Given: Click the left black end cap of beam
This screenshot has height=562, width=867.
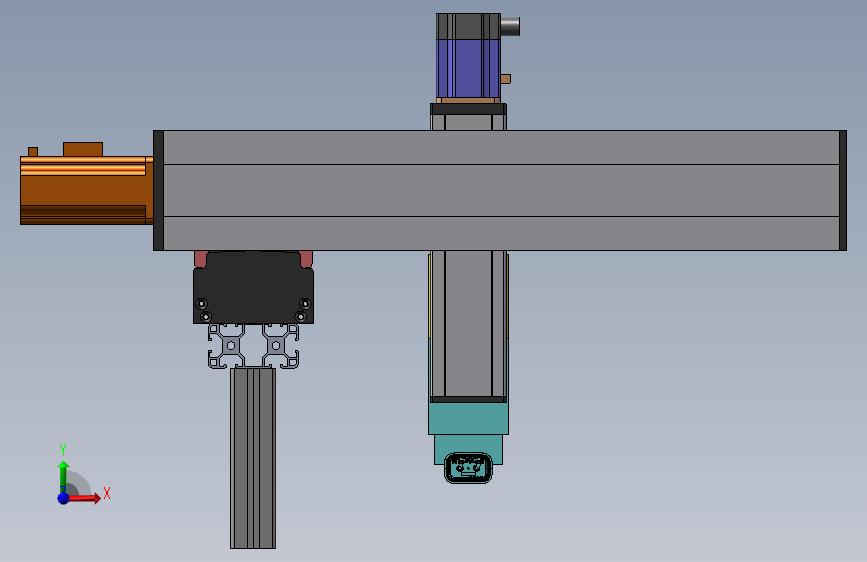Looking at the screenshot, I should tap(158, 190).
